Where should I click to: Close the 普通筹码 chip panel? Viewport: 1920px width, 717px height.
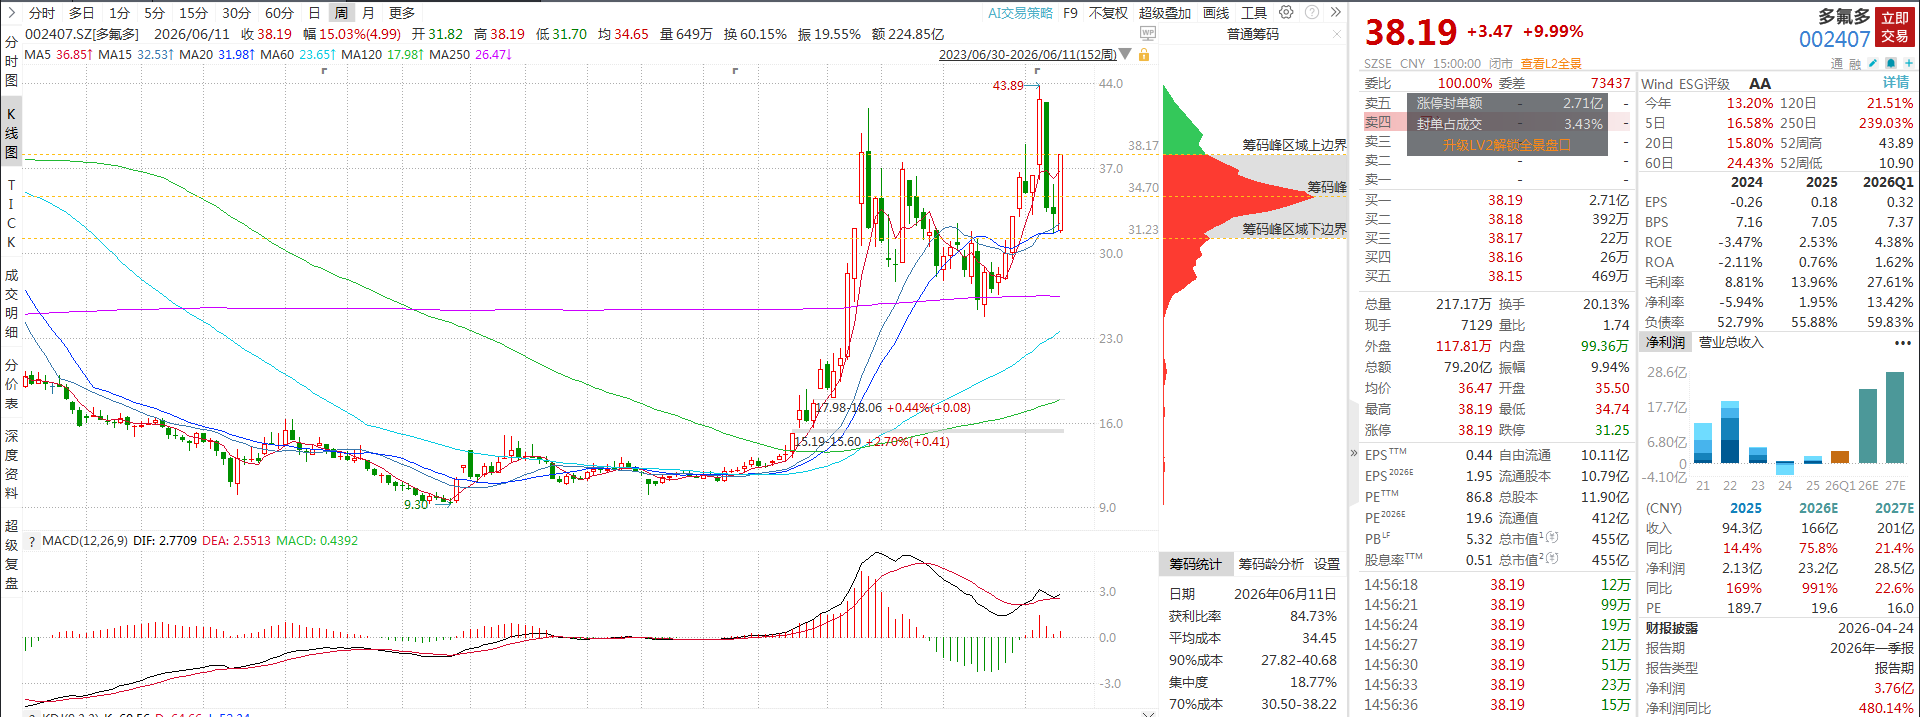tap(1337, 34)
